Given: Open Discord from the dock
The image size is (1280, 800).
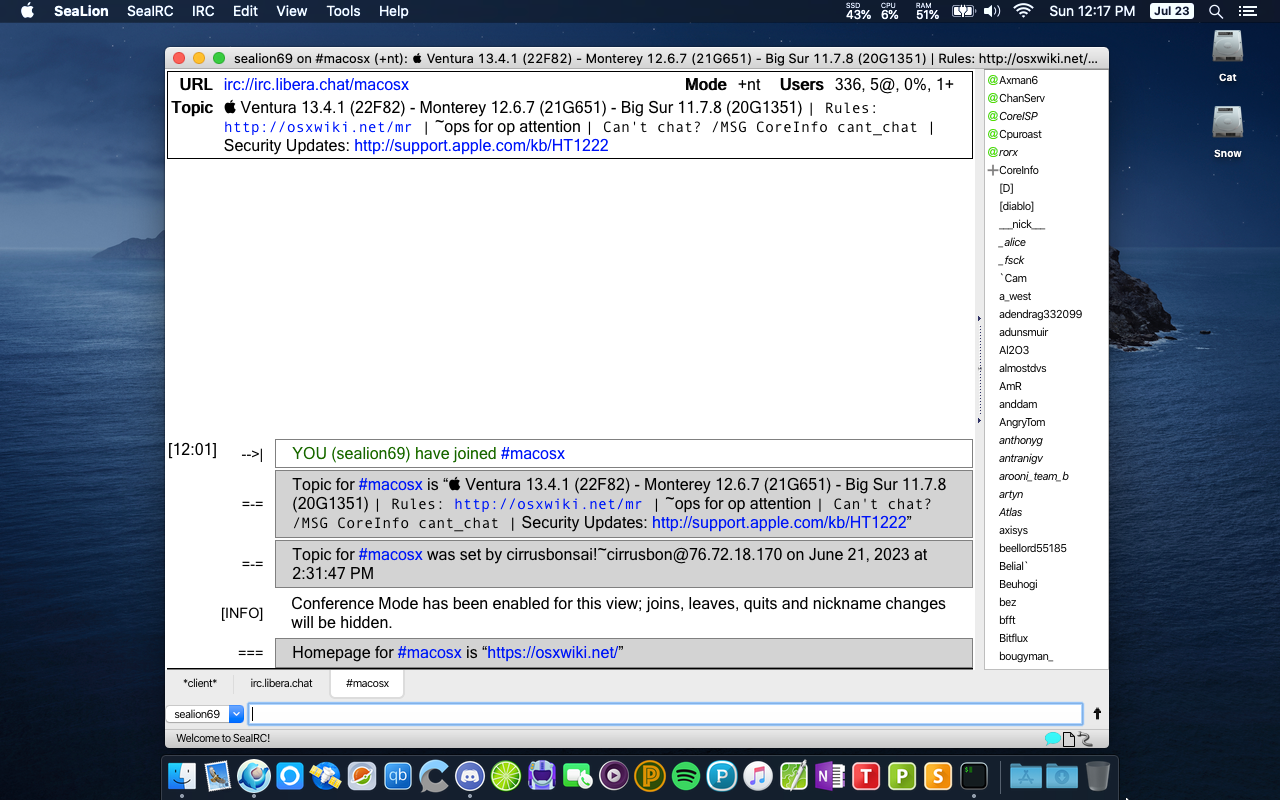Looking at the screenshot, I should click(x=470, y=775).
